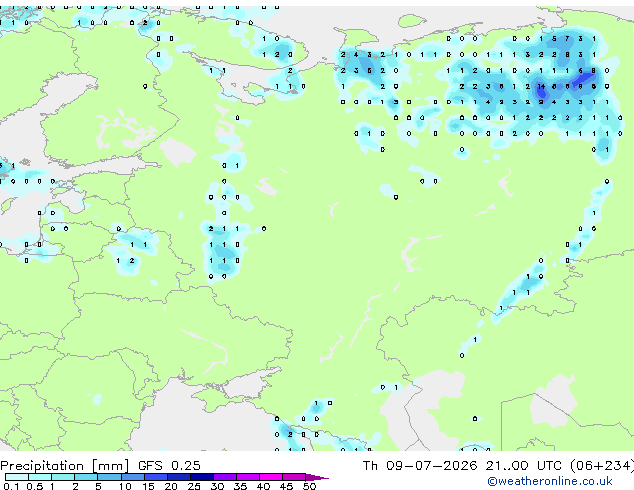Select the 30–35 mm purple swatch
Image resolution: width=634 pixels, height=490 pixels.
225,477
